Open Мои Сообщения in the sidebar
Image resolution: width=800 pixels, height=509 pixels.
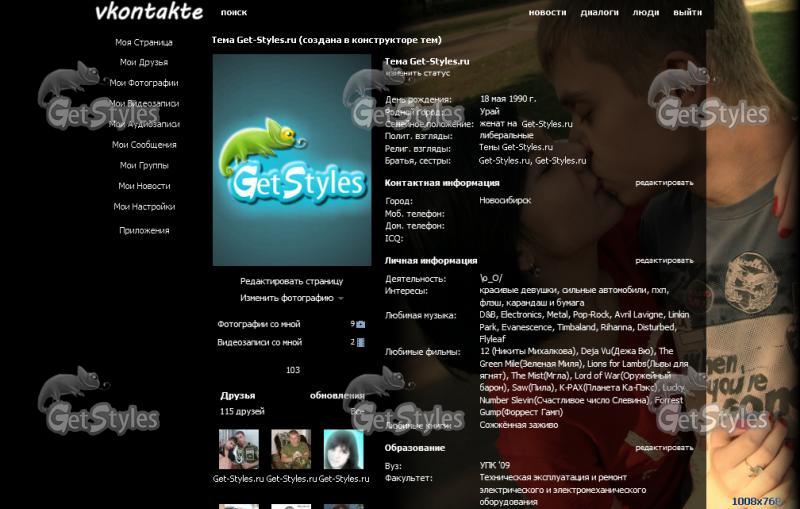[x=144, y=145]
